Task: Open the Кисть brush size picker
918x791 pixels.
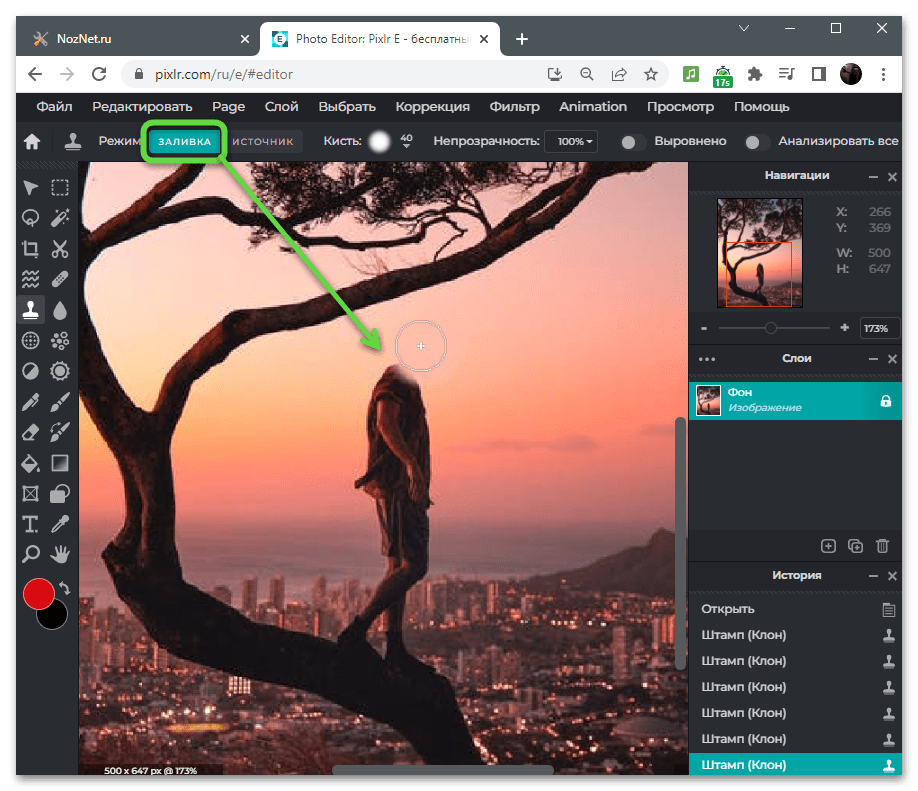Action: pos(380,142)
